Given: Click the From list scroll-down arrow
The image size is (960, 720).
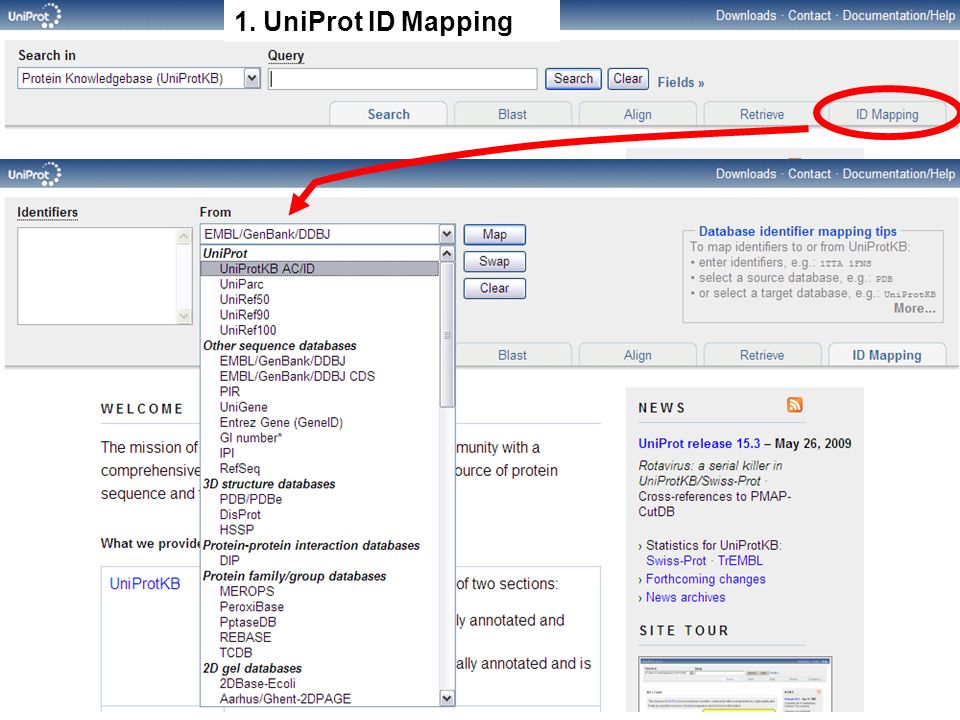Looking at the screenshot, I should tap(447, 698).
